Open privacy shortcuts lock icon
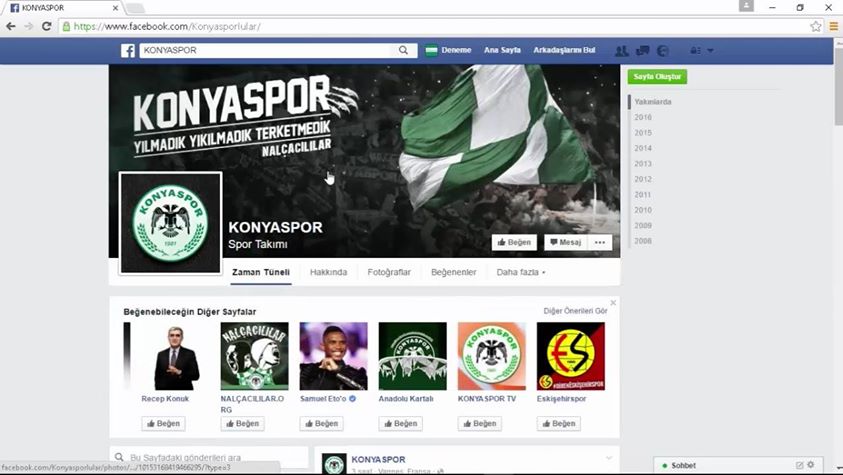Image resolution: width=843 pixels, height=475 pixels. pos(695,51)
